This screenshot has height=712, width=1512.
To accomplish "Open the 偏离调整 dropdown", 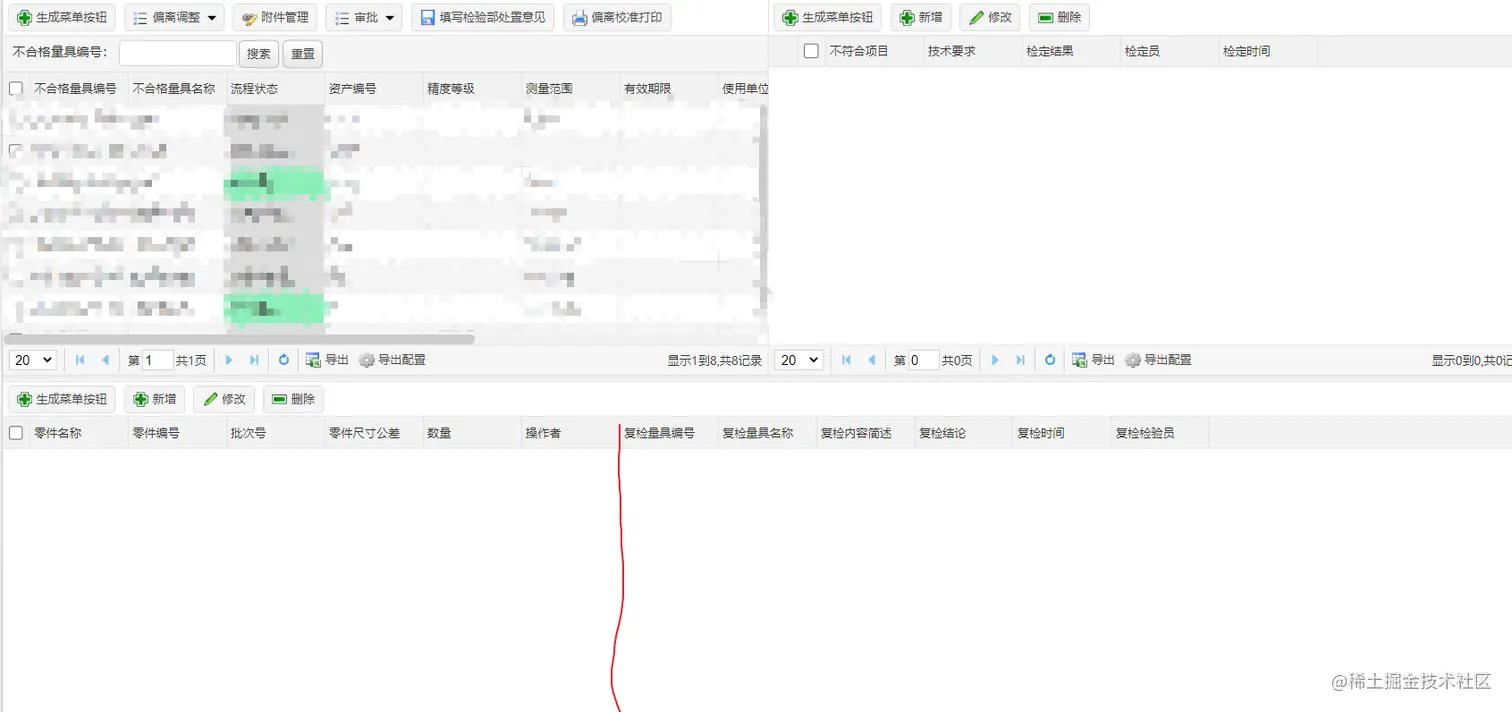I will click(177, 17).
